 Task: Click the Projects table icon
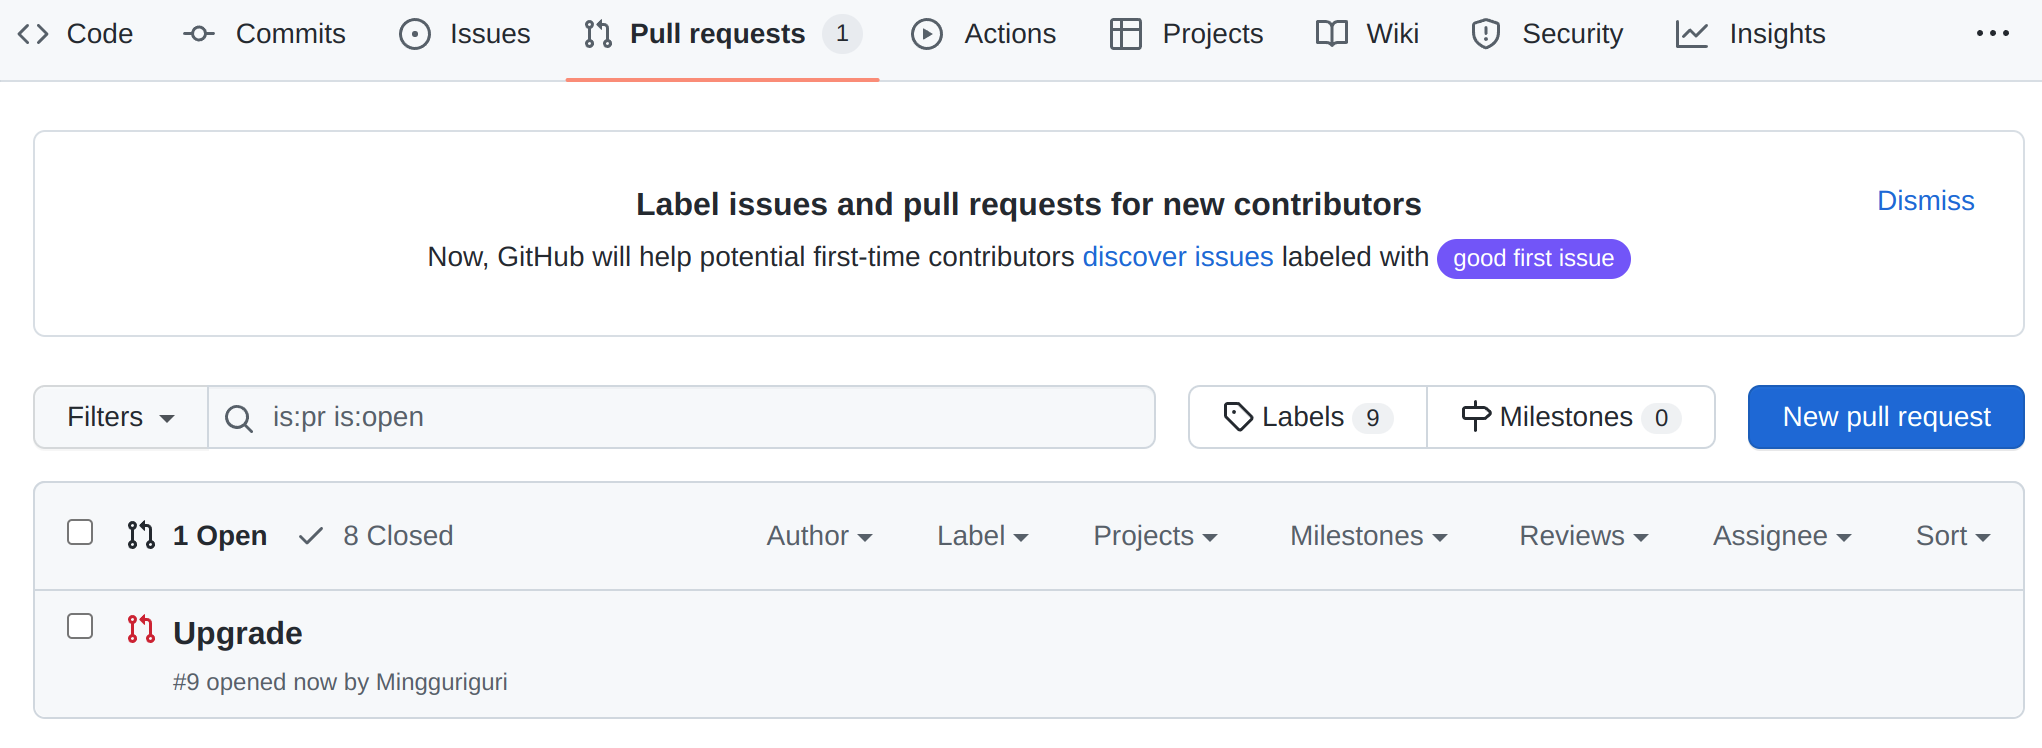click(1126, 34)
